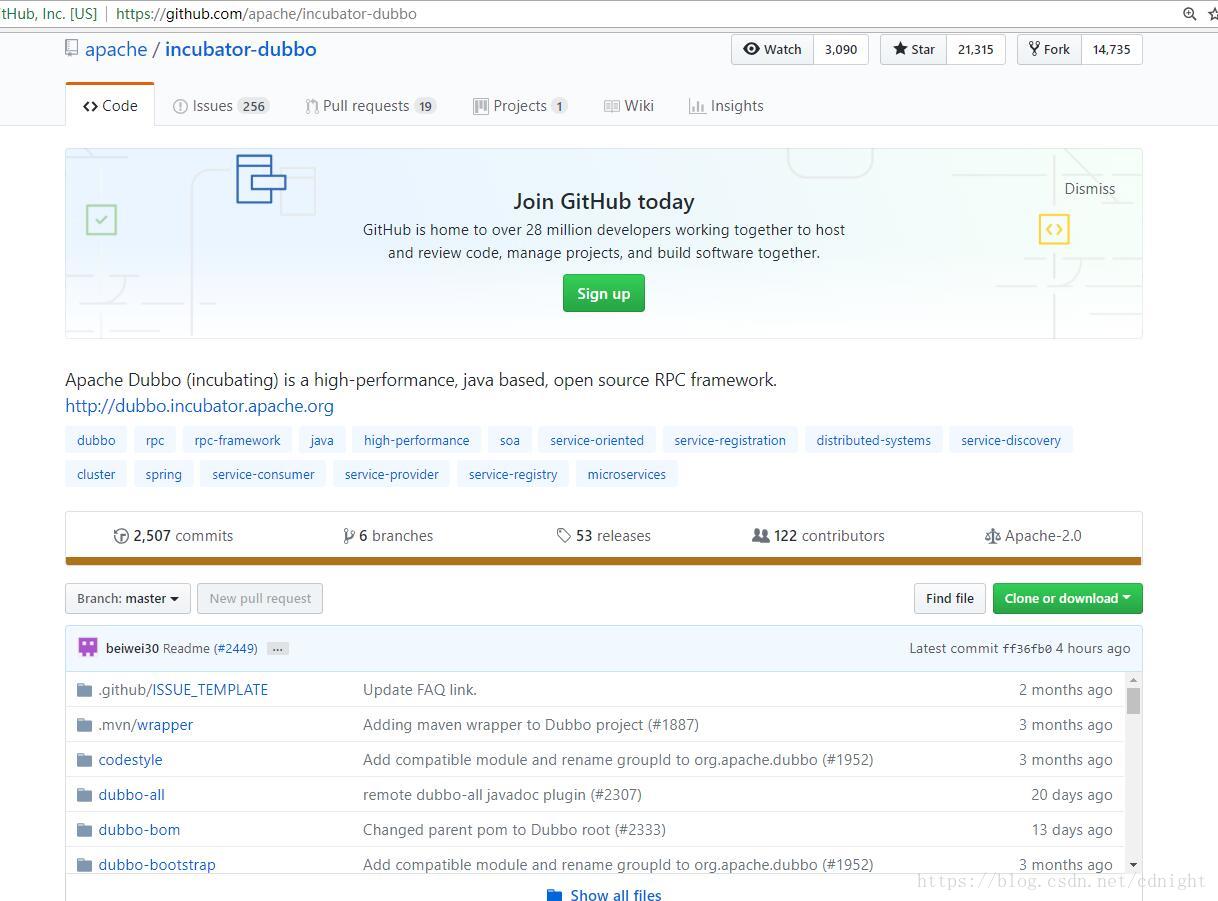
Task: Click the bookmark star in address bar
Action: [x=1211, y=14]
